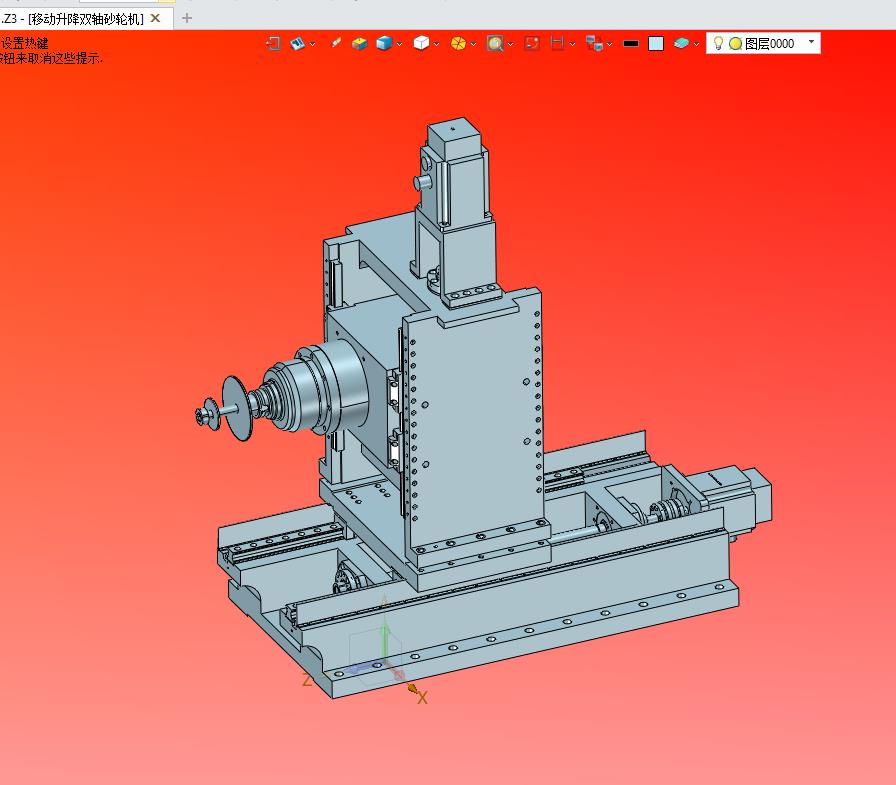Add a new tab with plus button
896x785 pixels.
click(x=187, y=18)
